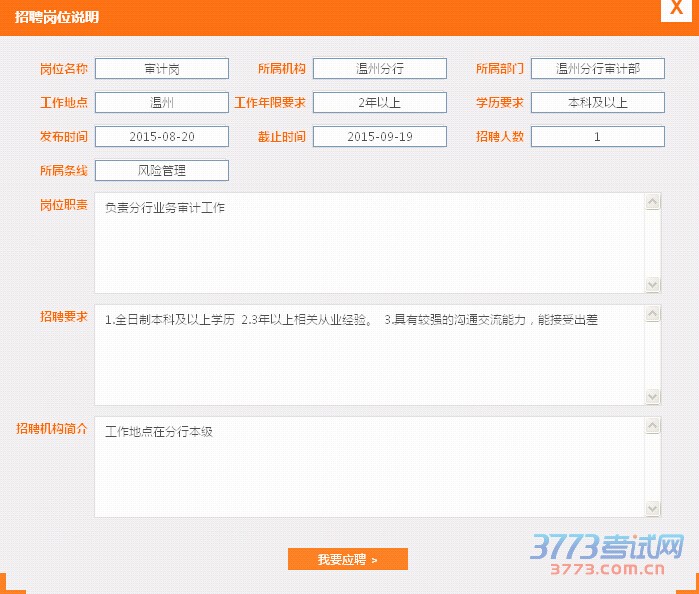The image size is (699, 594).
Task: Click inside the 招聘要求 text area
Action: tap(370, 355)
